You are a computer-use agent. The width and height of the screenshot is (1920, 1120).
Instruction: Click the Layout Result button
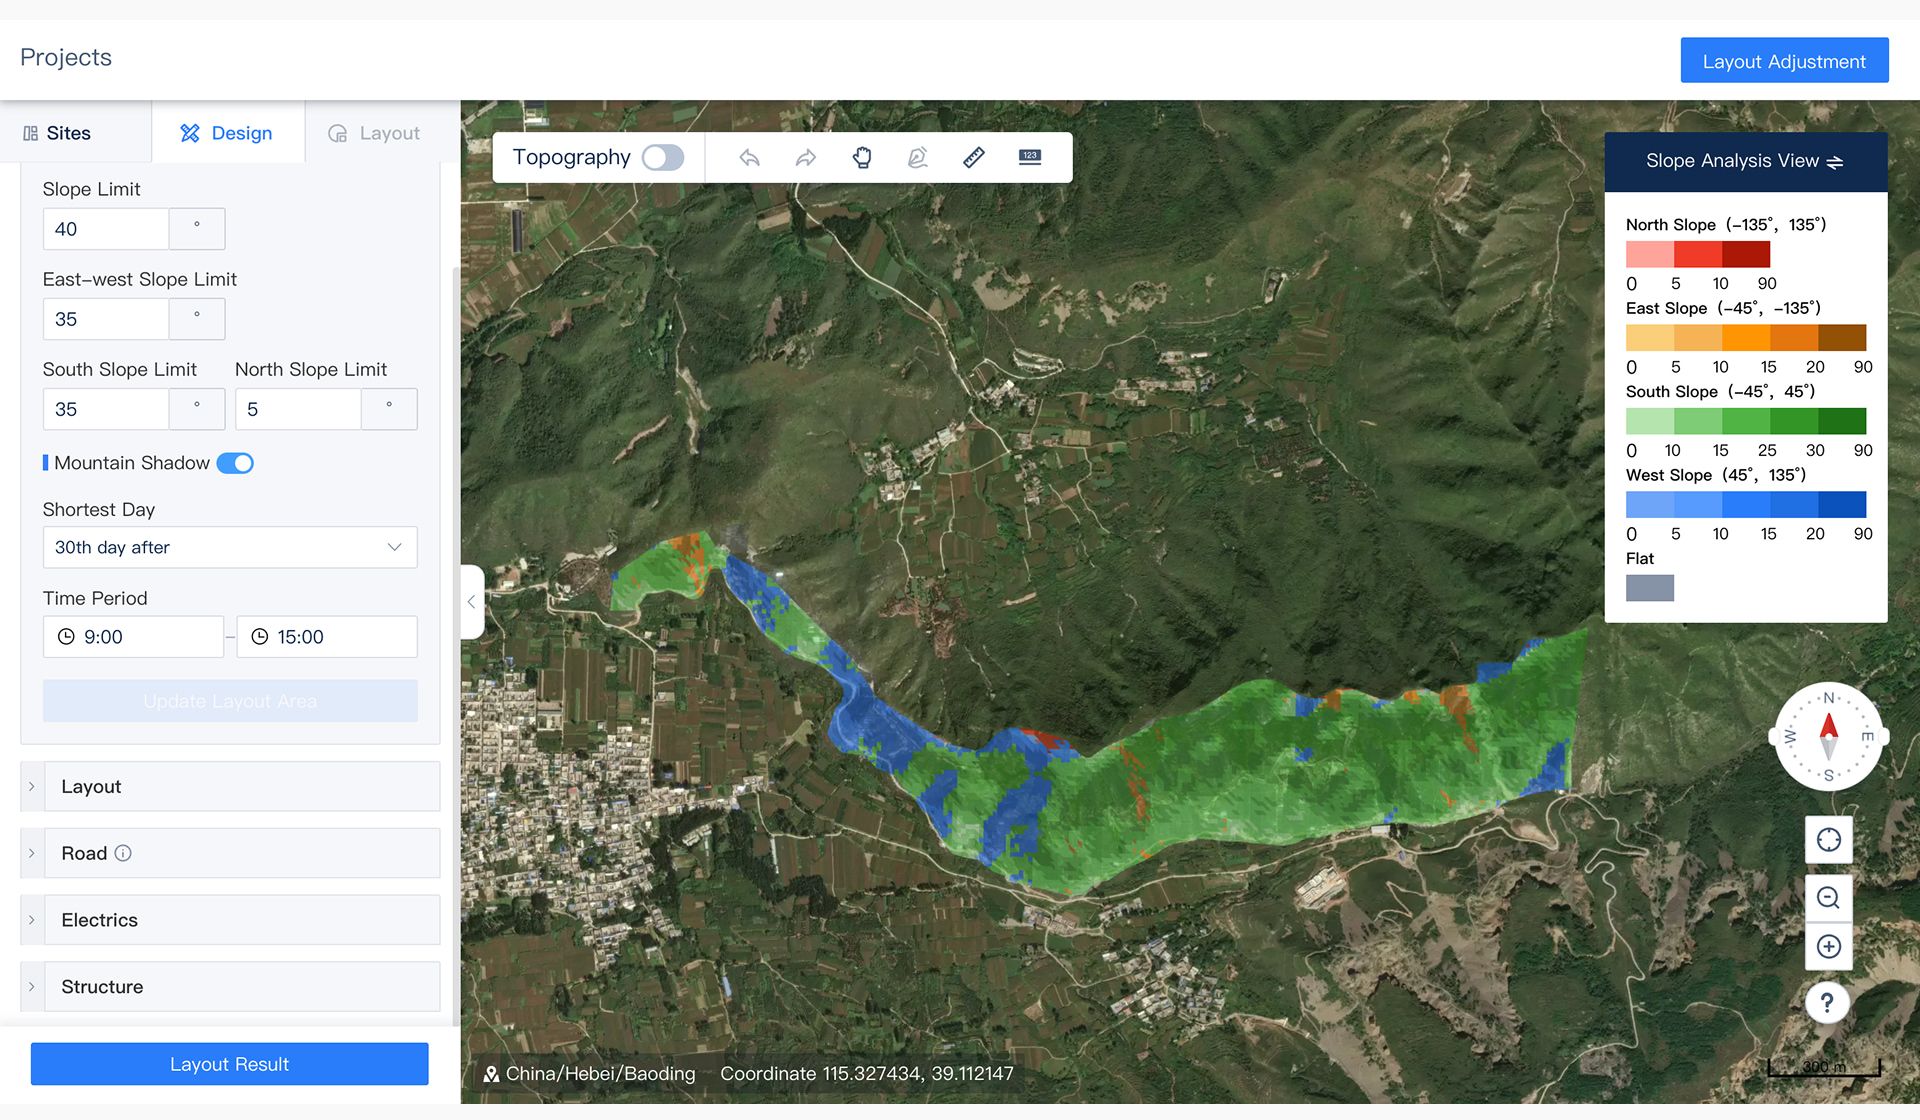(229, 1064)
